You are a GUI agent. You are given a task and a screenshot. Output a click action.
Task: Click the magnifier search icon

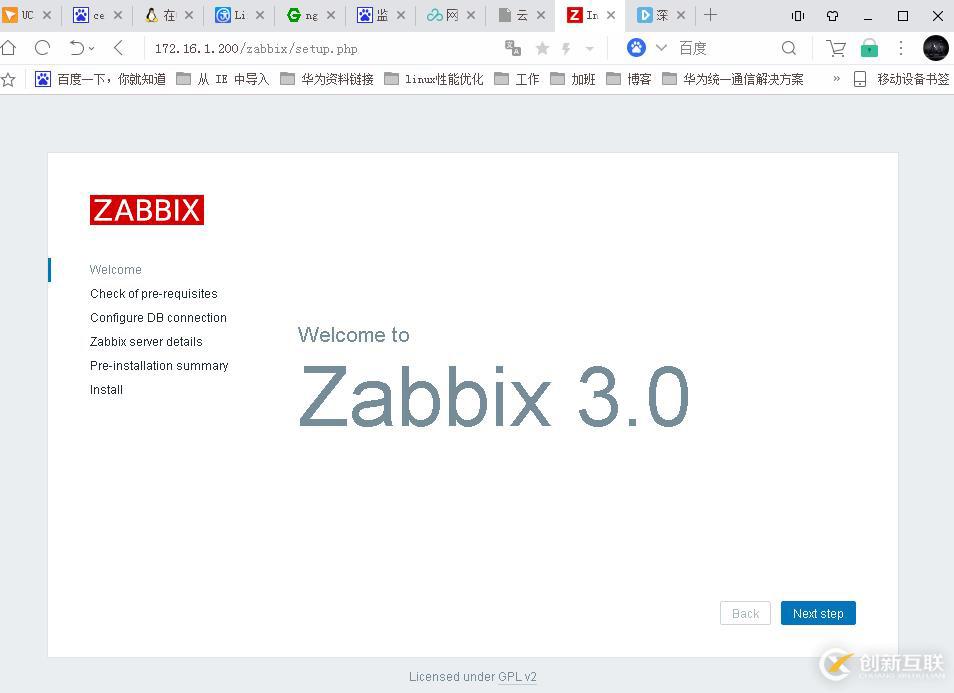789,48
